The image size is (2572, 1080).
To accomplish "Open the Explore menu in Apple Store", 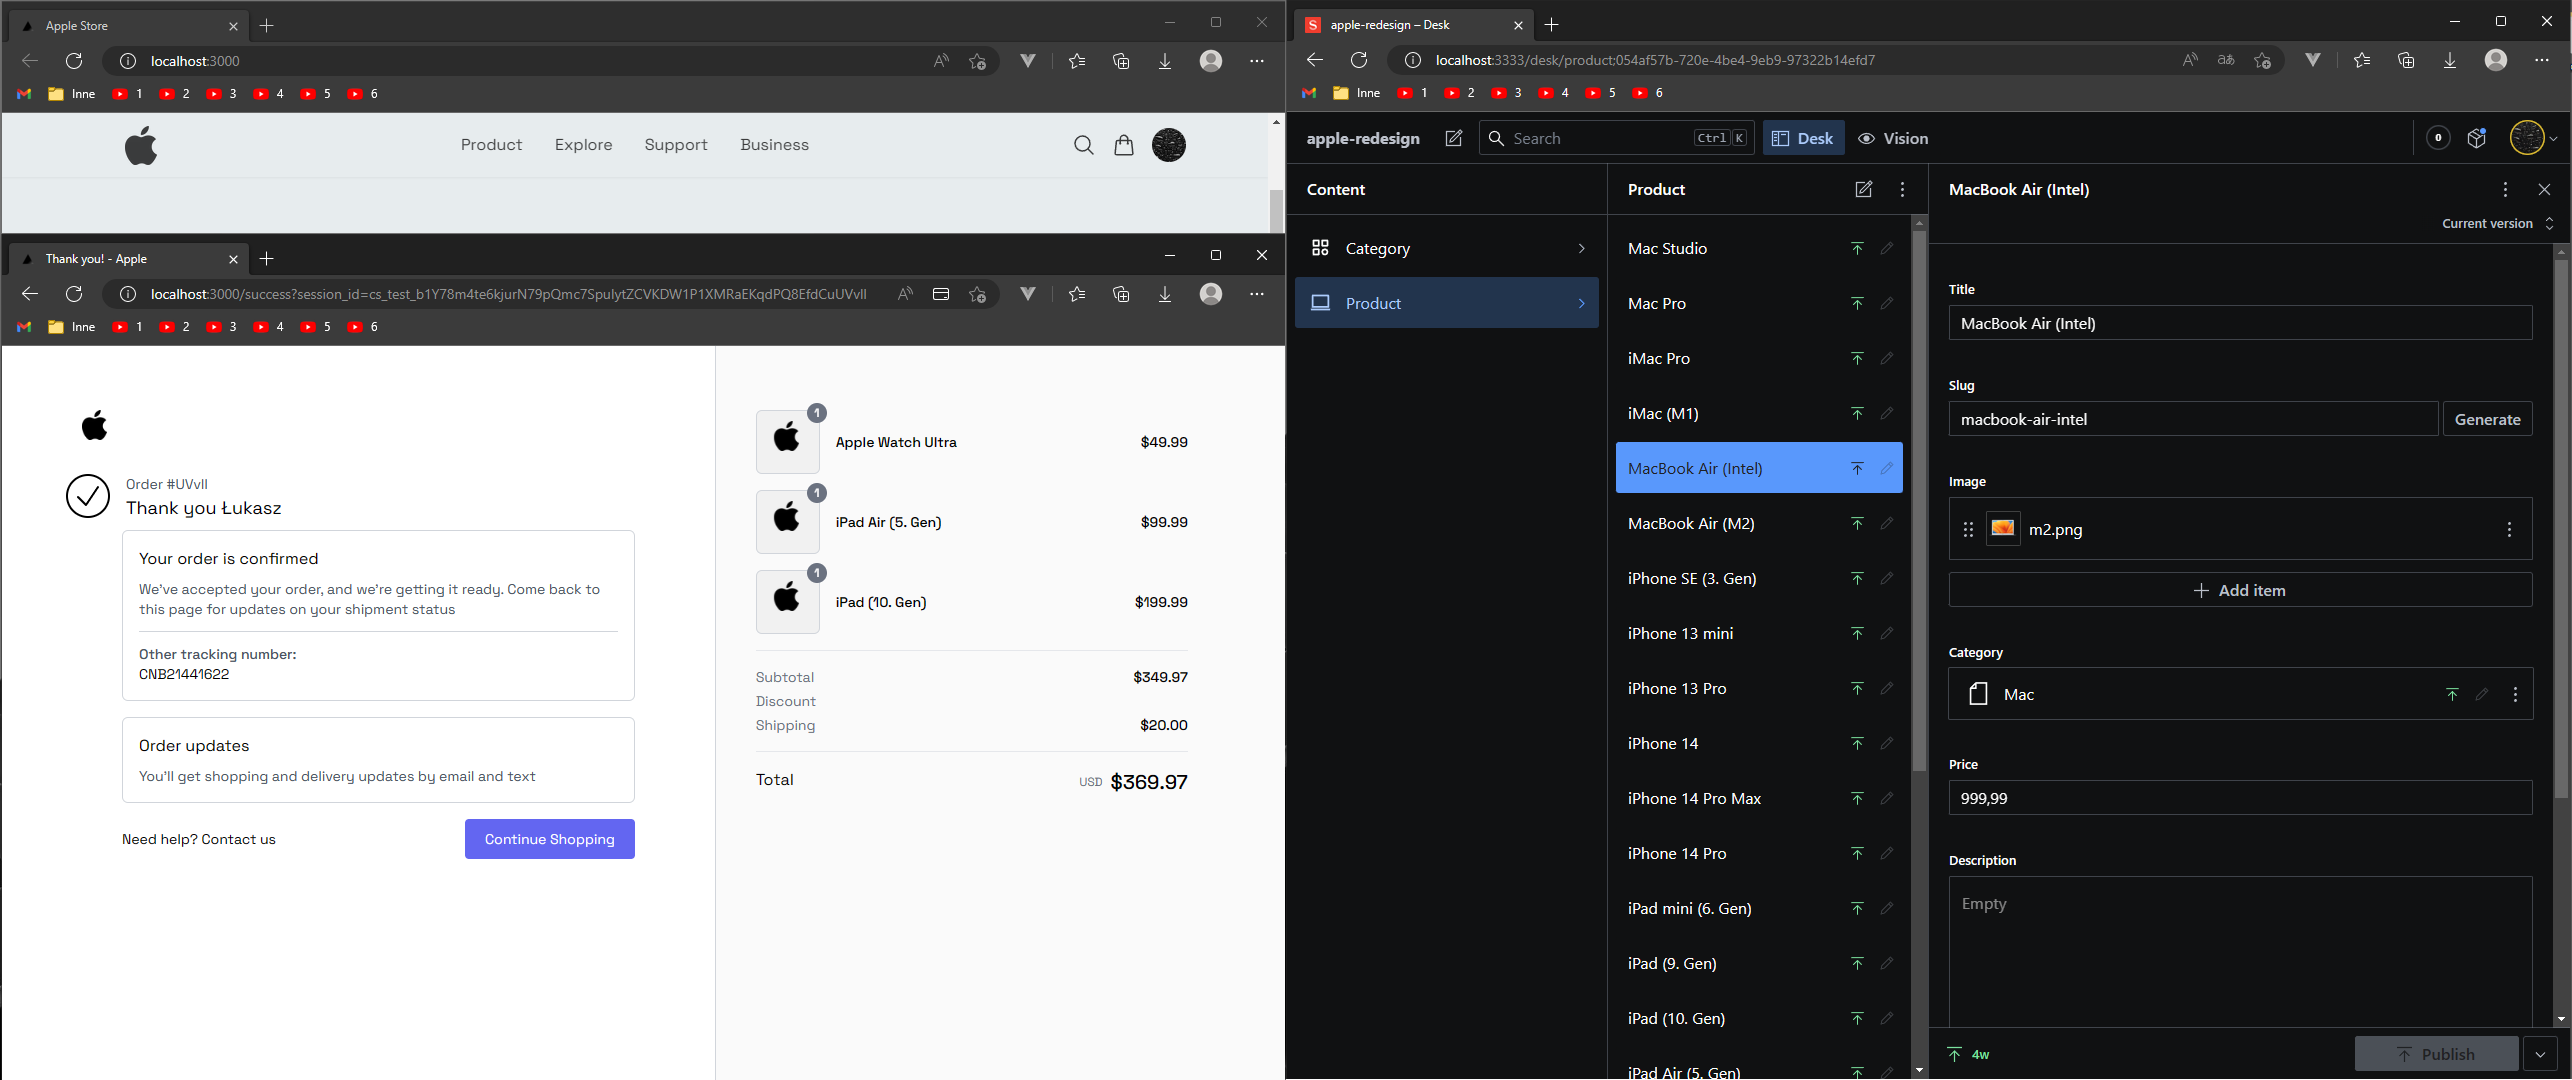I will pyautogui.click(x=583, y=145).
